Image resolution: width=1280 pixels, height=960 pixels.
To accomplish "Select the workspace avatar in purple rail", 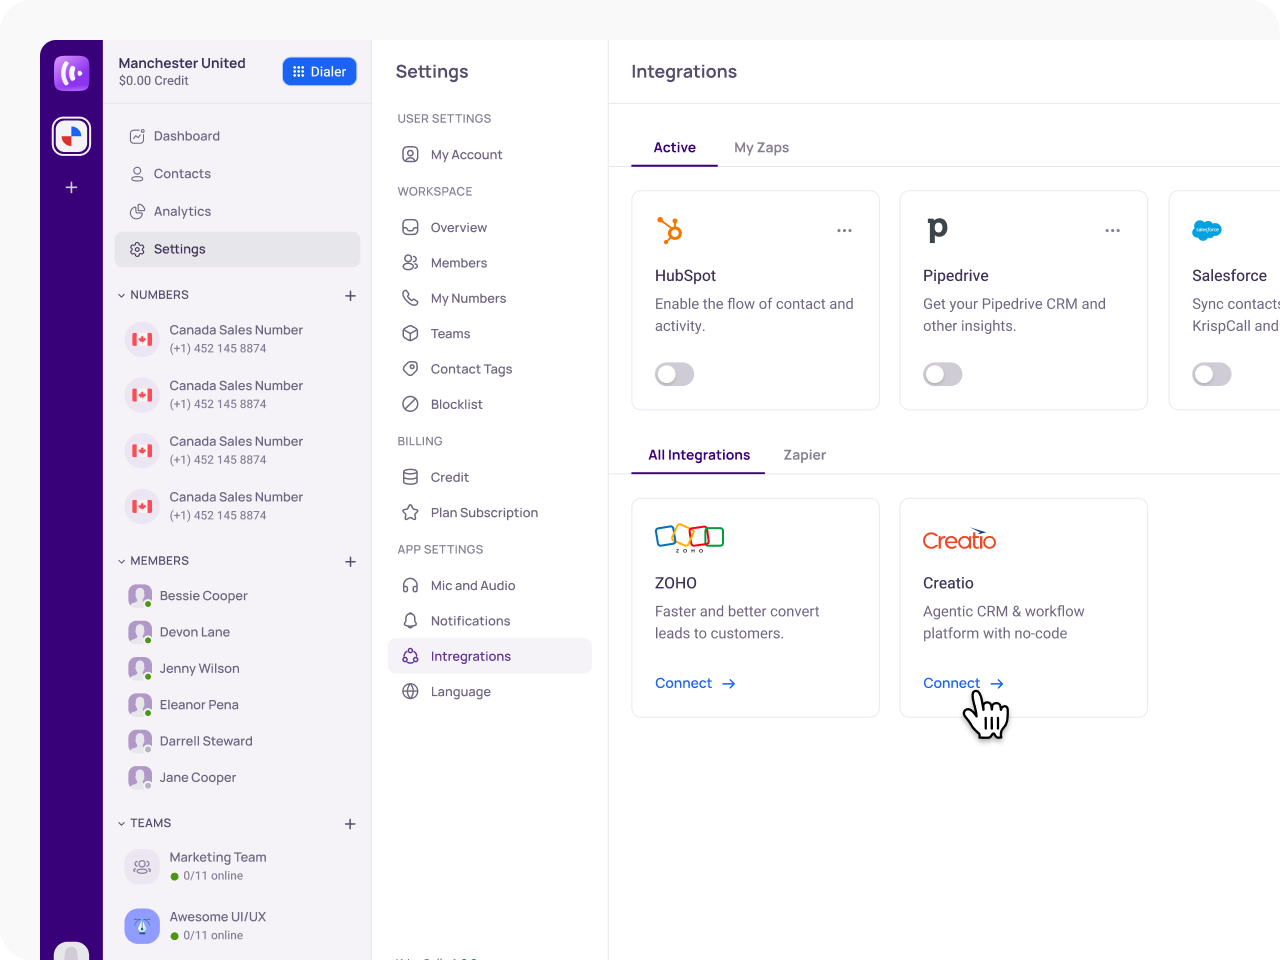I will coord(72,137).
